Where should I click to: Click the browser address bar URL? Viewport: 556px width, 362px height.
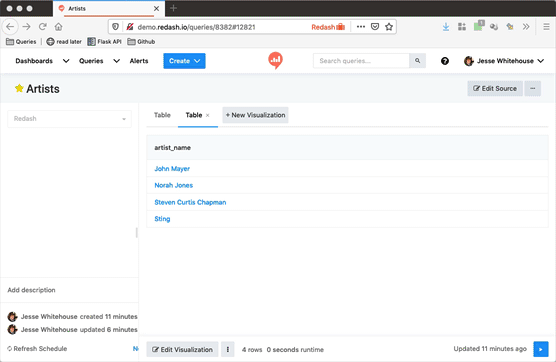[196, 27]
